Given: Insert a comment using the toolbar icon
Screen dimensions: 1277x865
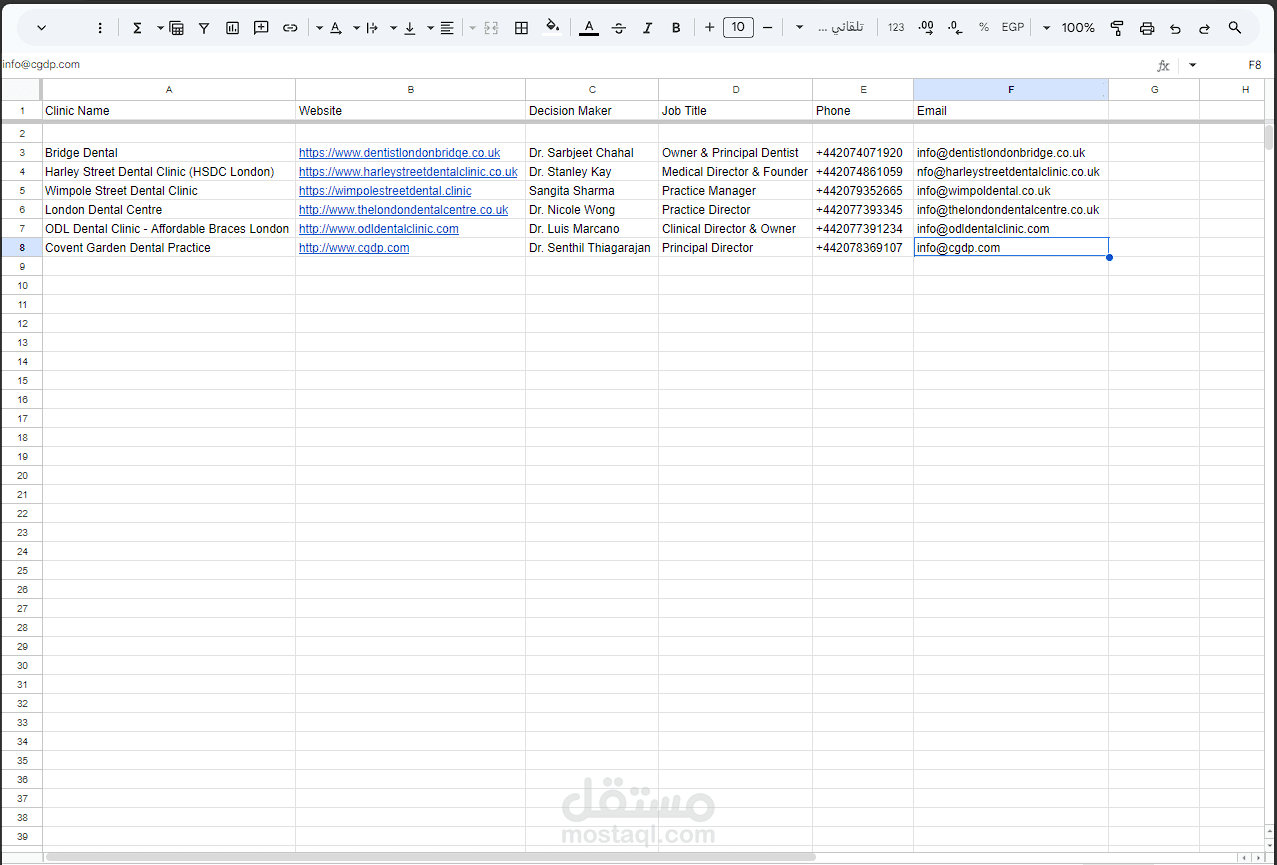Looking at the screenshot, I should pos(261,28).
